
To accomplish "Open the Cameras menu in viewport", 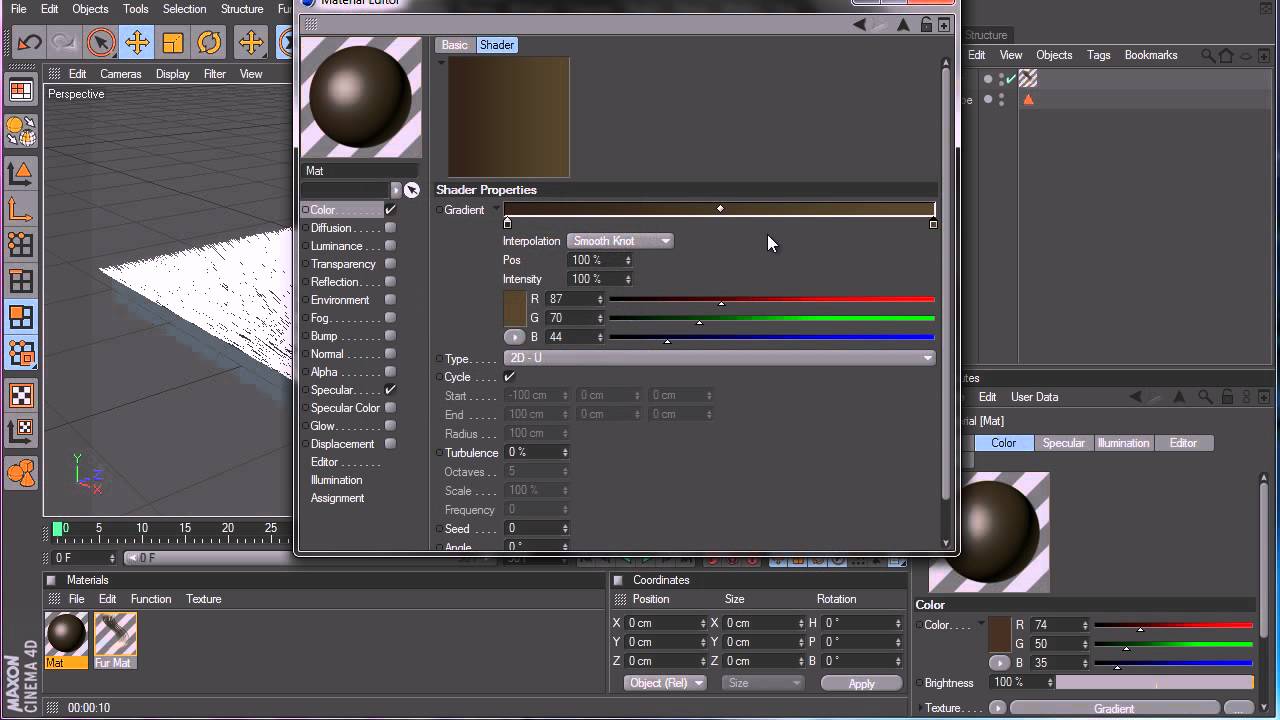I will pos(120,74).
